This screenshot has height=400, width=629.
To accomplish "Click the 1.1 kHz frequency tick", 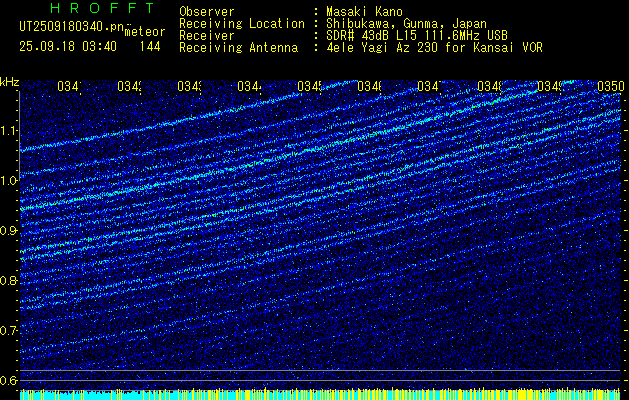I will click(9, 131).
